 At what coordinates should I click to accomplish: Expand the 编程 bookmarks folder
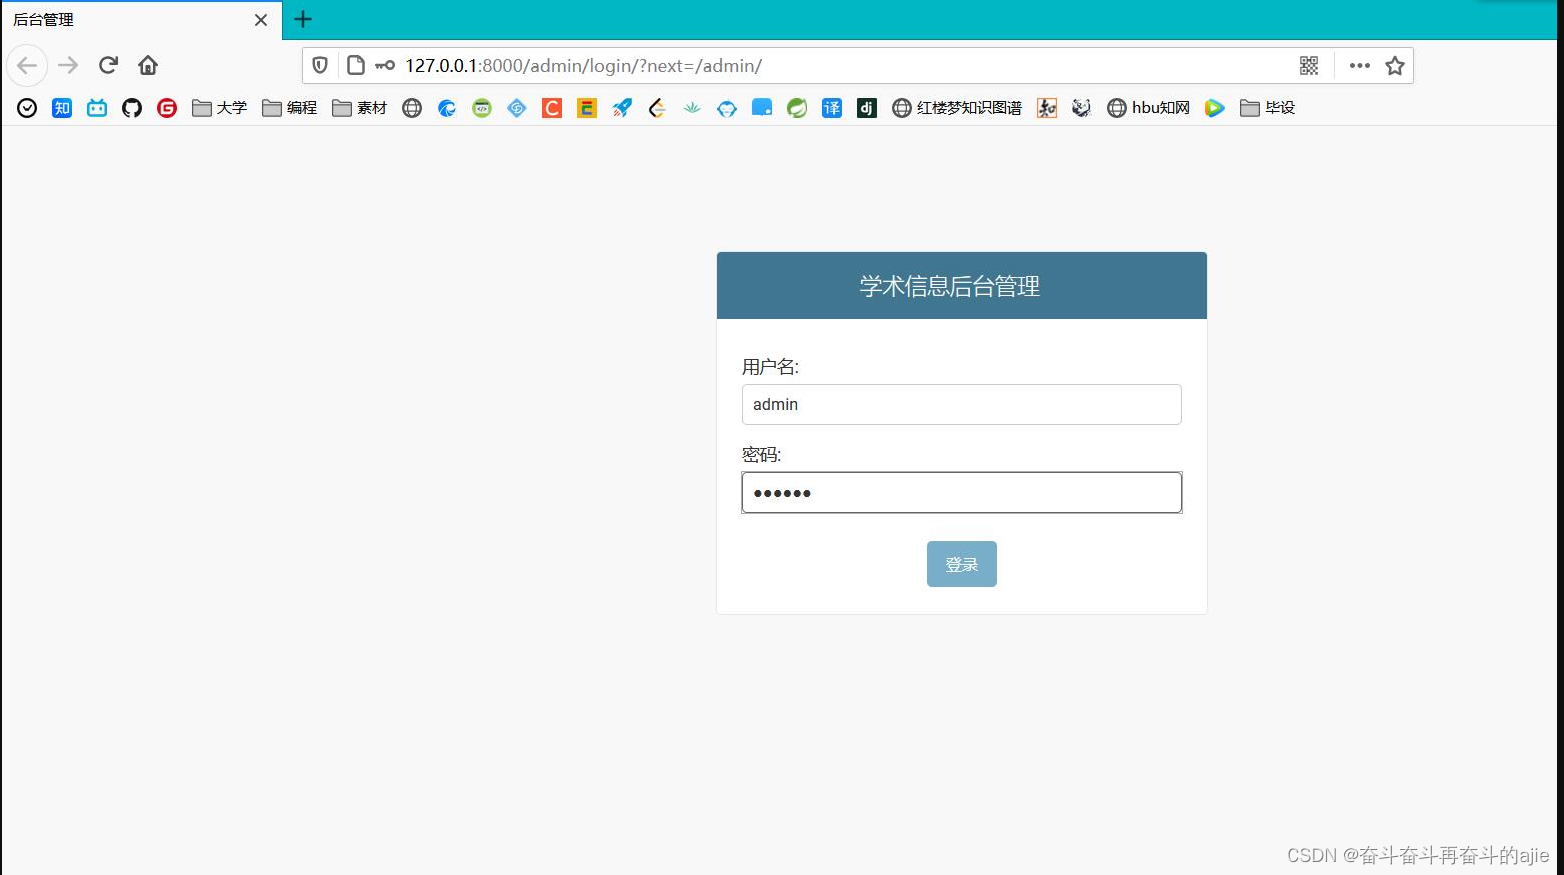tap(290, 108)
